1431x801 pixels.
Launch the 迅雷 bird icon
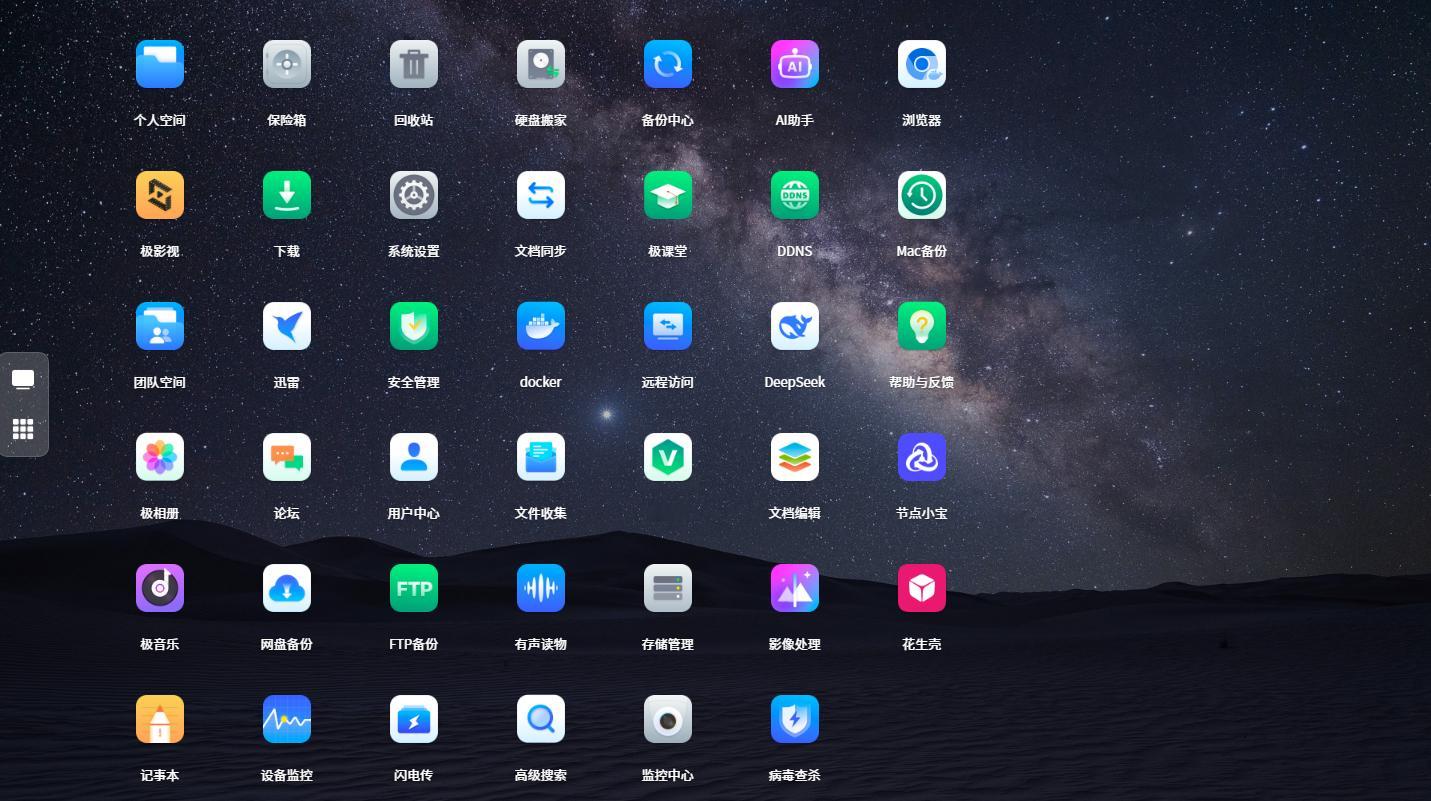click(287, 326)
